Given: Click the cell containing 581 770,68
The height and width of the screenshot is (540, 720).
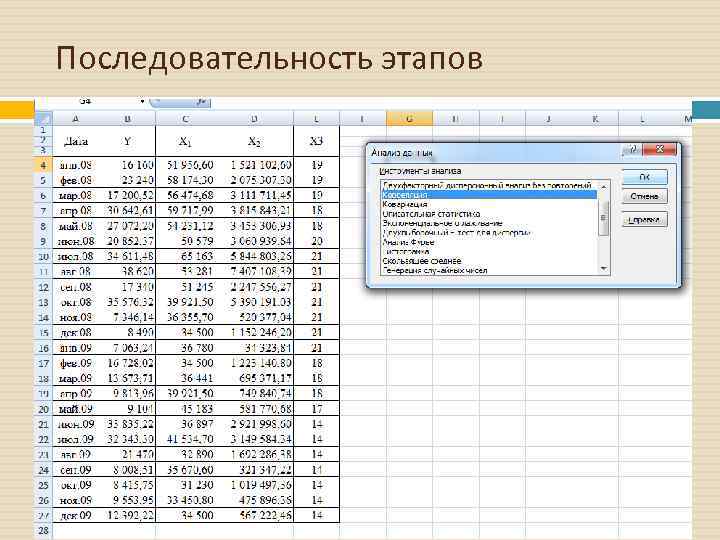Looking at the screenshot, I should point(254,409).
